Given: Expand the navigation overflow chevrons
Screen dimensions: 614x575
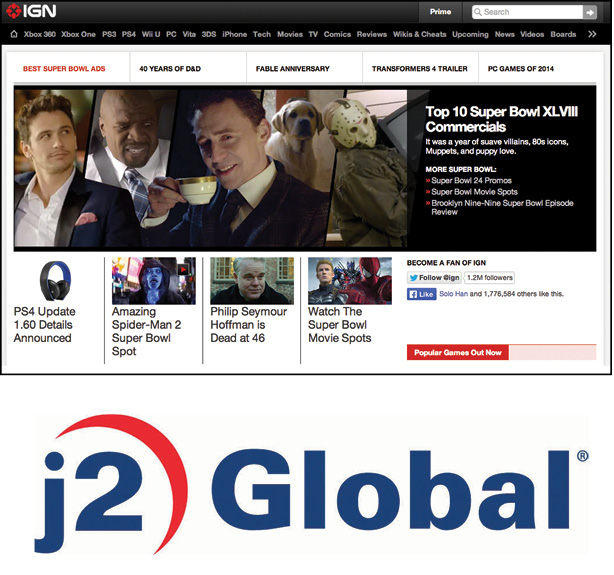Looking at the screenshot, I should [x=592, y=34].
